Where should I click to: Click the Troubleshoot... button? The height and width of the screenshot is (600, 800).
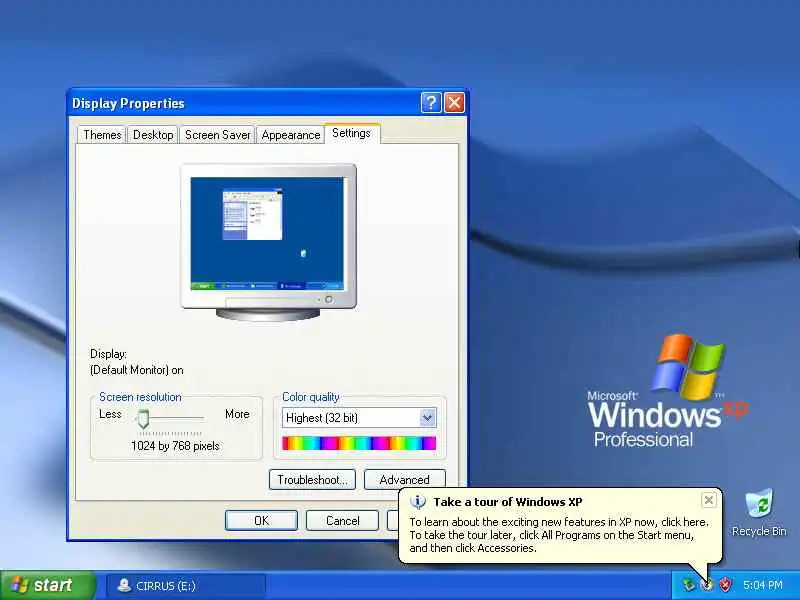[x=312, y=480]
